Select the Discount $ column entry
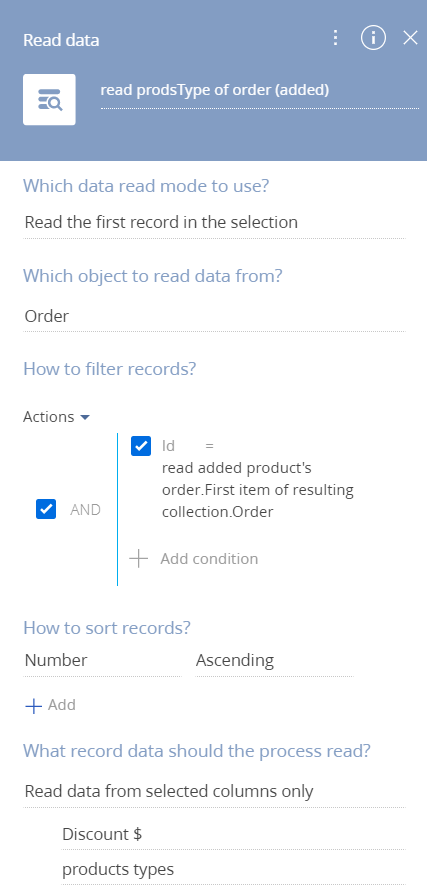Image resolution: width=427 pixels, height=890 pixels. (233, 834)
